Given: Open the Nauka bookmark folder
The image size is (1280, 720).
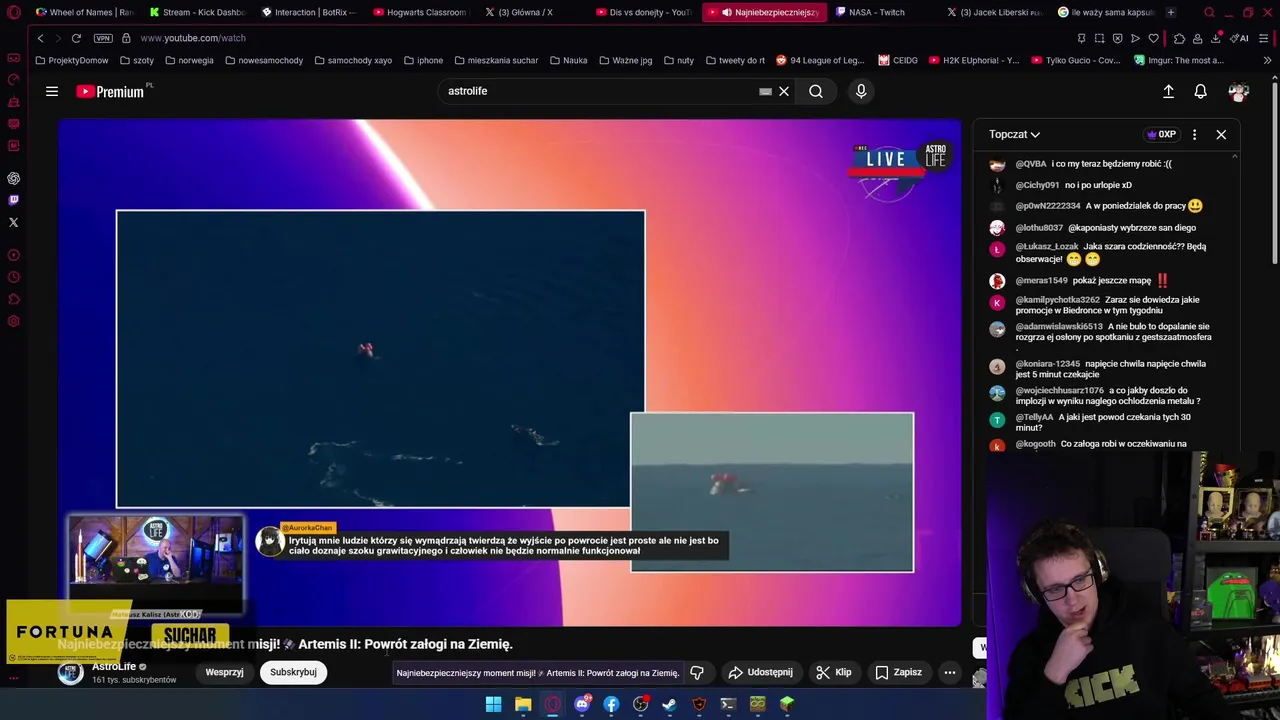Looking at the screenshot, I should (568, 60).
